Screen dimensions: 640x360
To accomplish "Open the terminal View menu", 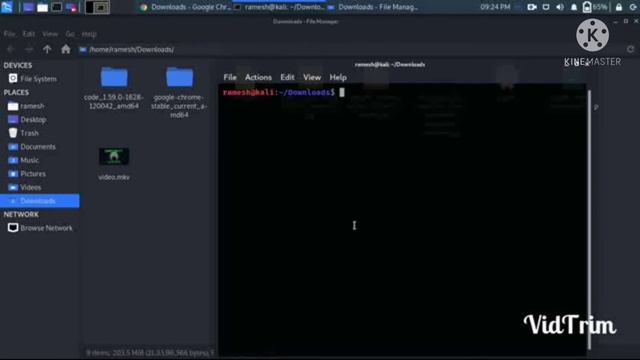I will click(x=312, y=77).
